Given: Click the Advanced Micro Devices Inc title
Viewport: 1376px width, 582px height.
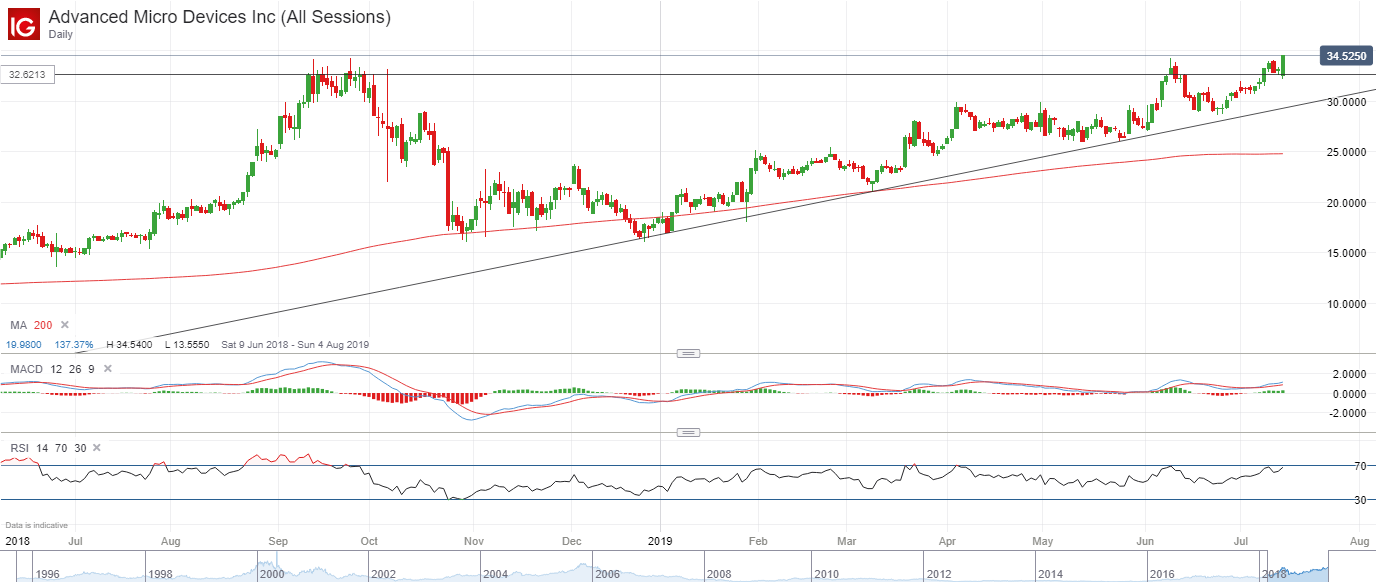Looking at the screenshot, I should pos(220,17).
